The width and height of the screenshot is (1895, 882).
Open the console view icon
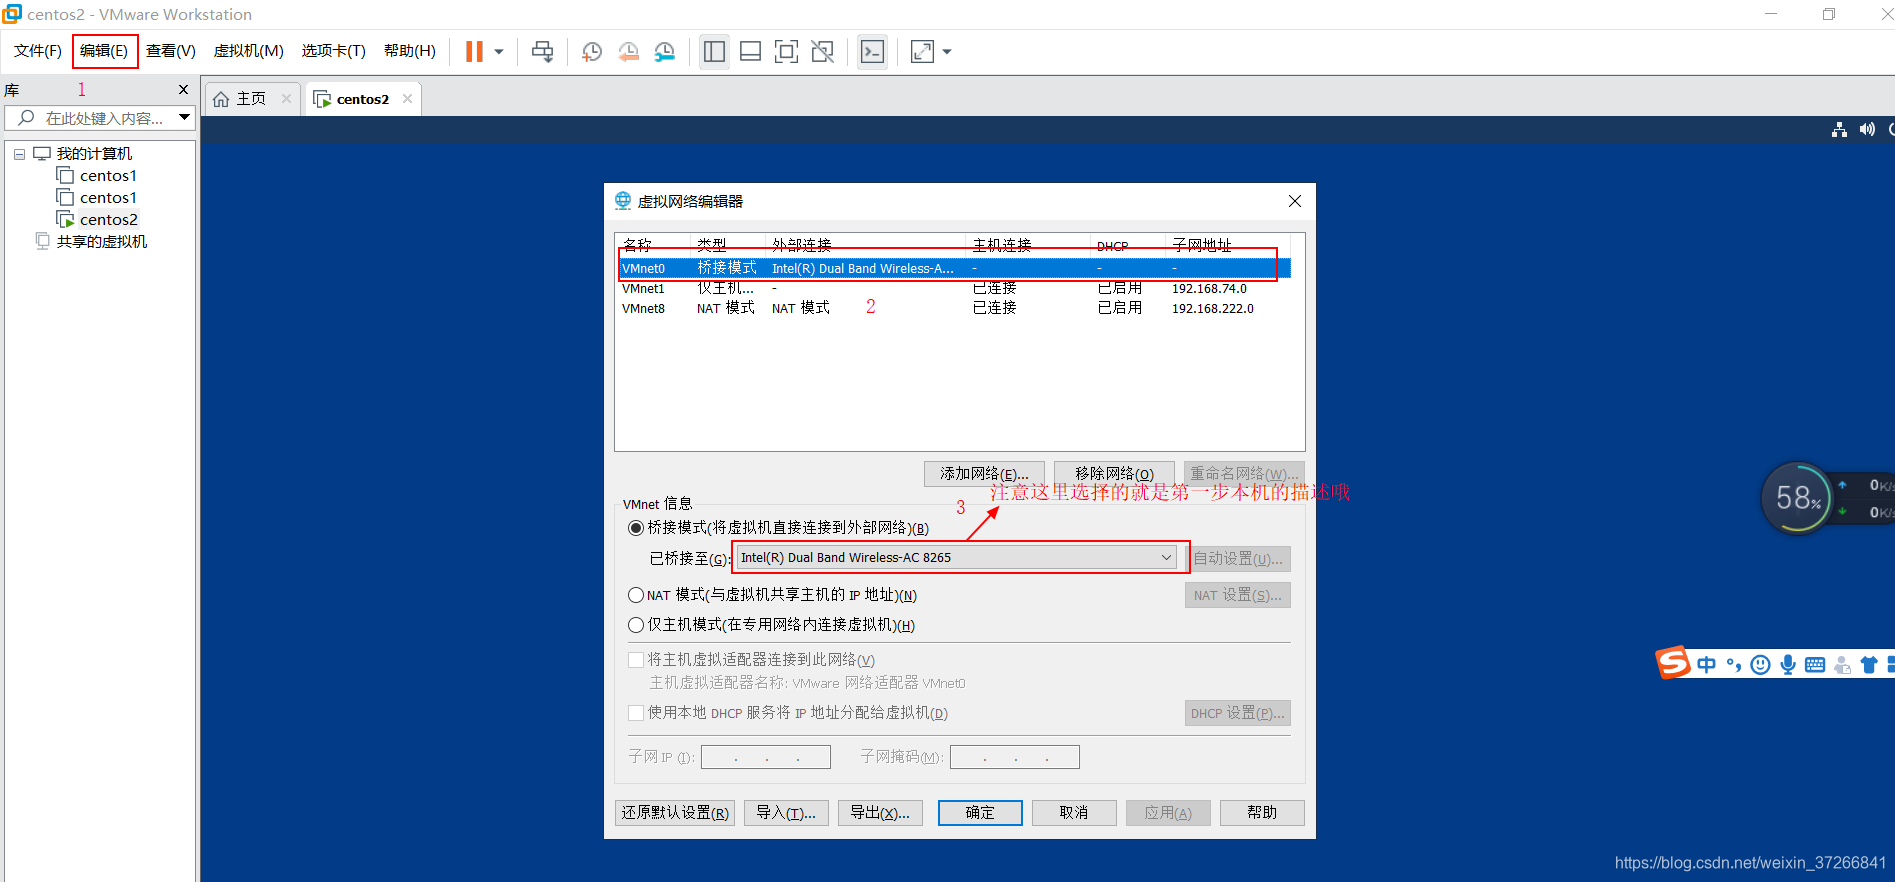(x=872, y=51)
